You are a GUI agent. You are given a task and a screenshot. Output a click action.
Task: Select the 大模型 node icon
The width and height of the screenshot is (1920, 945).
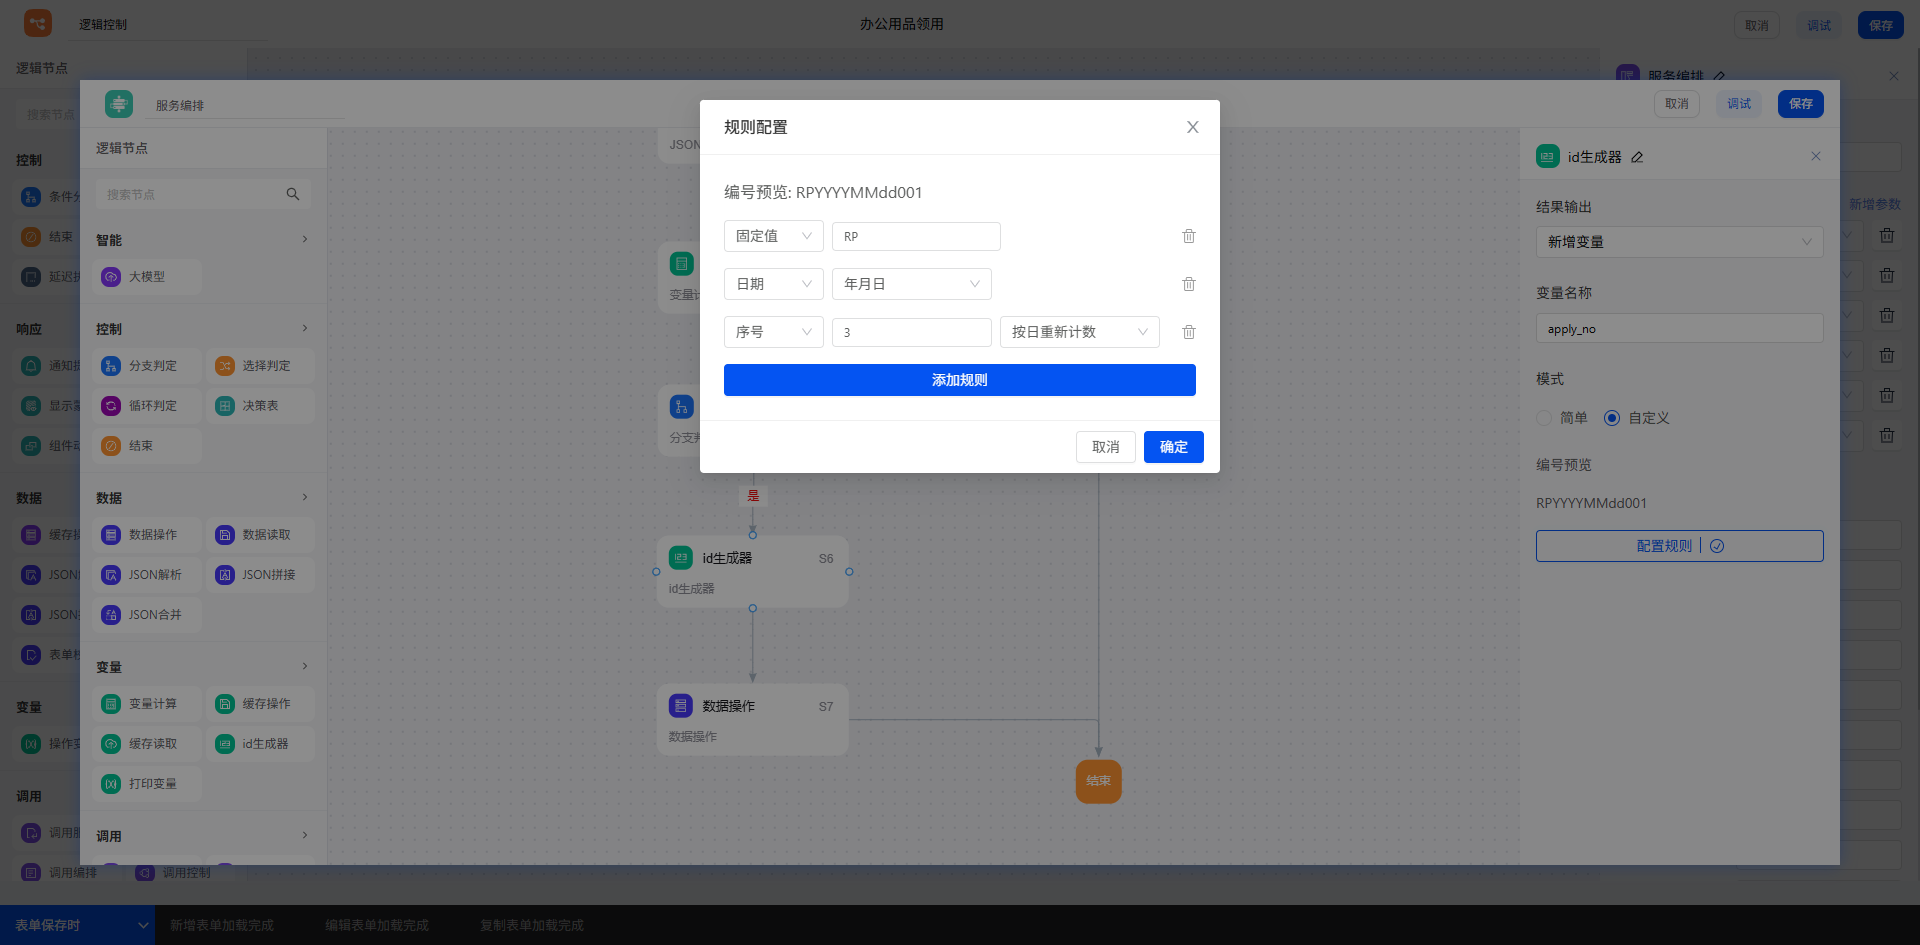[111, 277]
